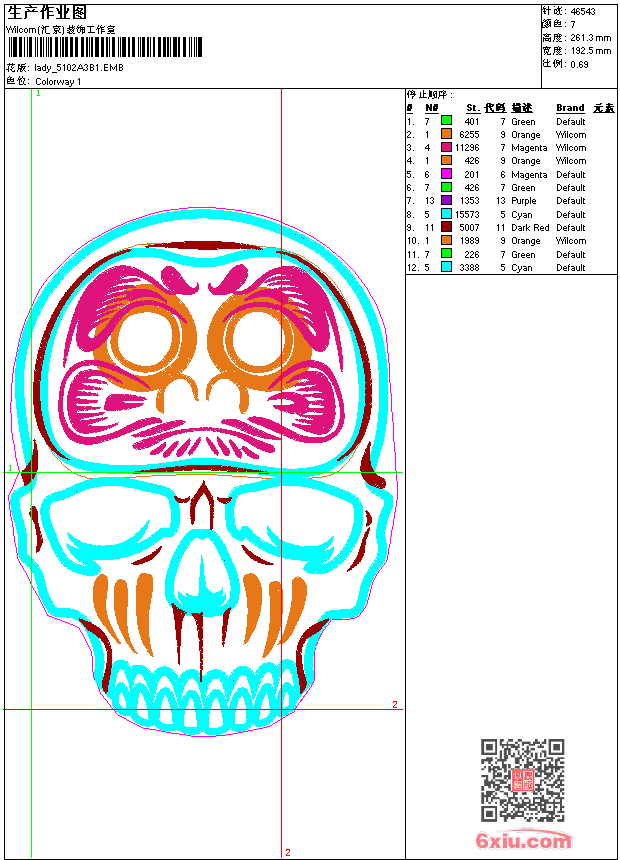Click the Dark Red color name
This screenshot has height=860, width=620.
(x=530, y=227)
